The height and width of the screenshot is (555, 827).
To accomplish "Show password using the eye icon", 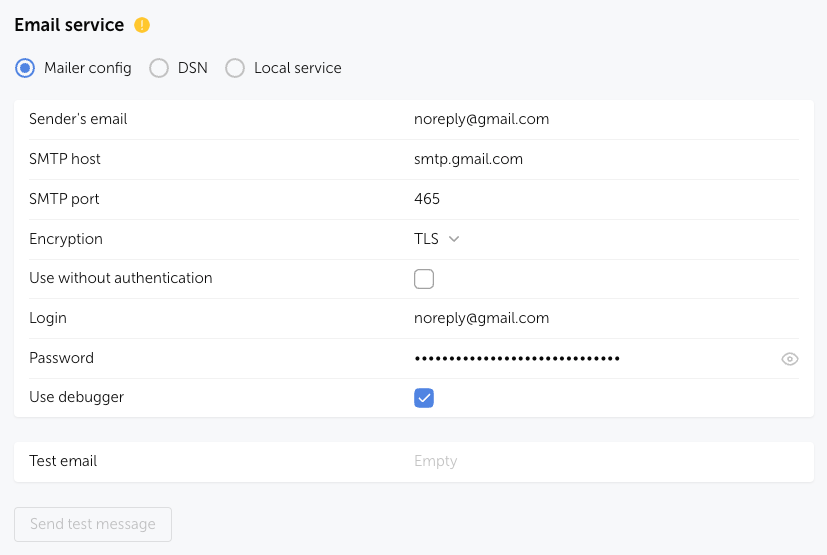I will pyautogui.click(x=789, y=359).
